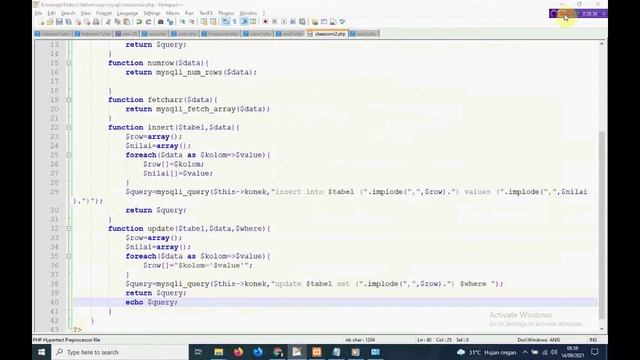Click the Save Recorded Macro icon

(302, 22)
